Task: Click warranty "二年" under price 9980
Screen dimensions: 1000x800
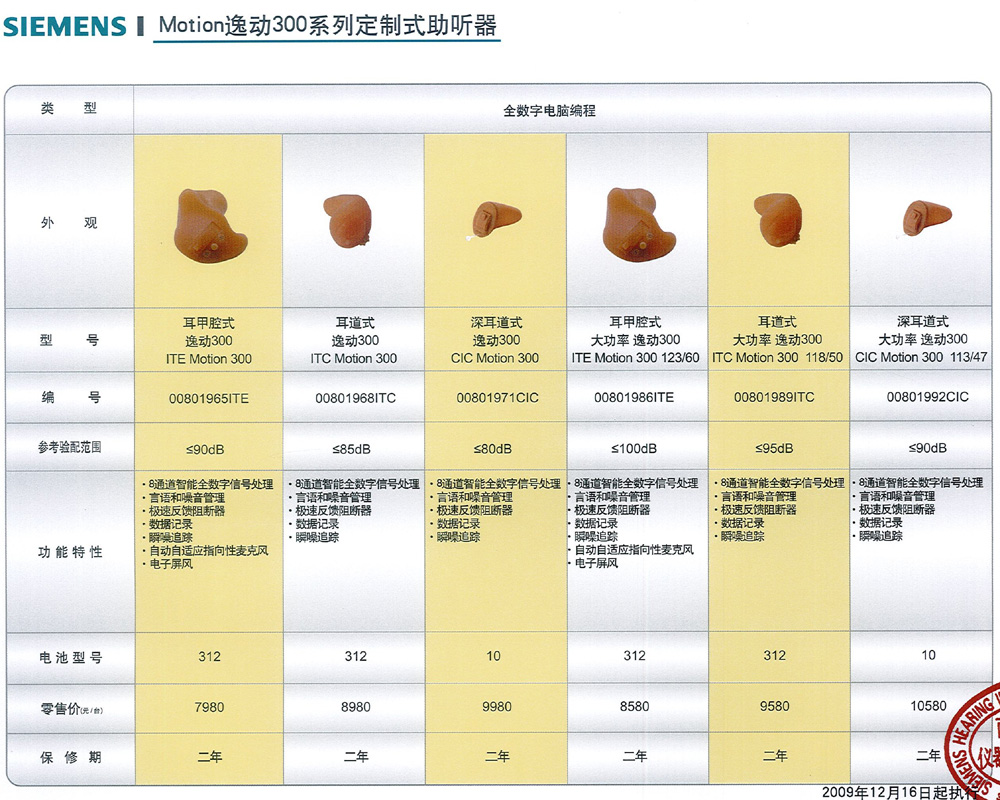Action: pos(497,757)
